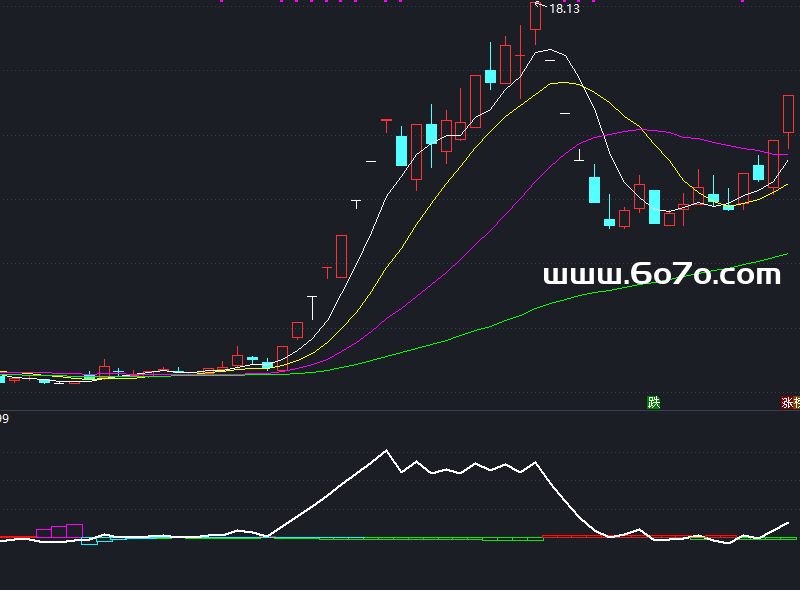This screenshot has width=800, height=590.
Task: Select the tall red candle on the breakout rise
Action: coord(341,256)
